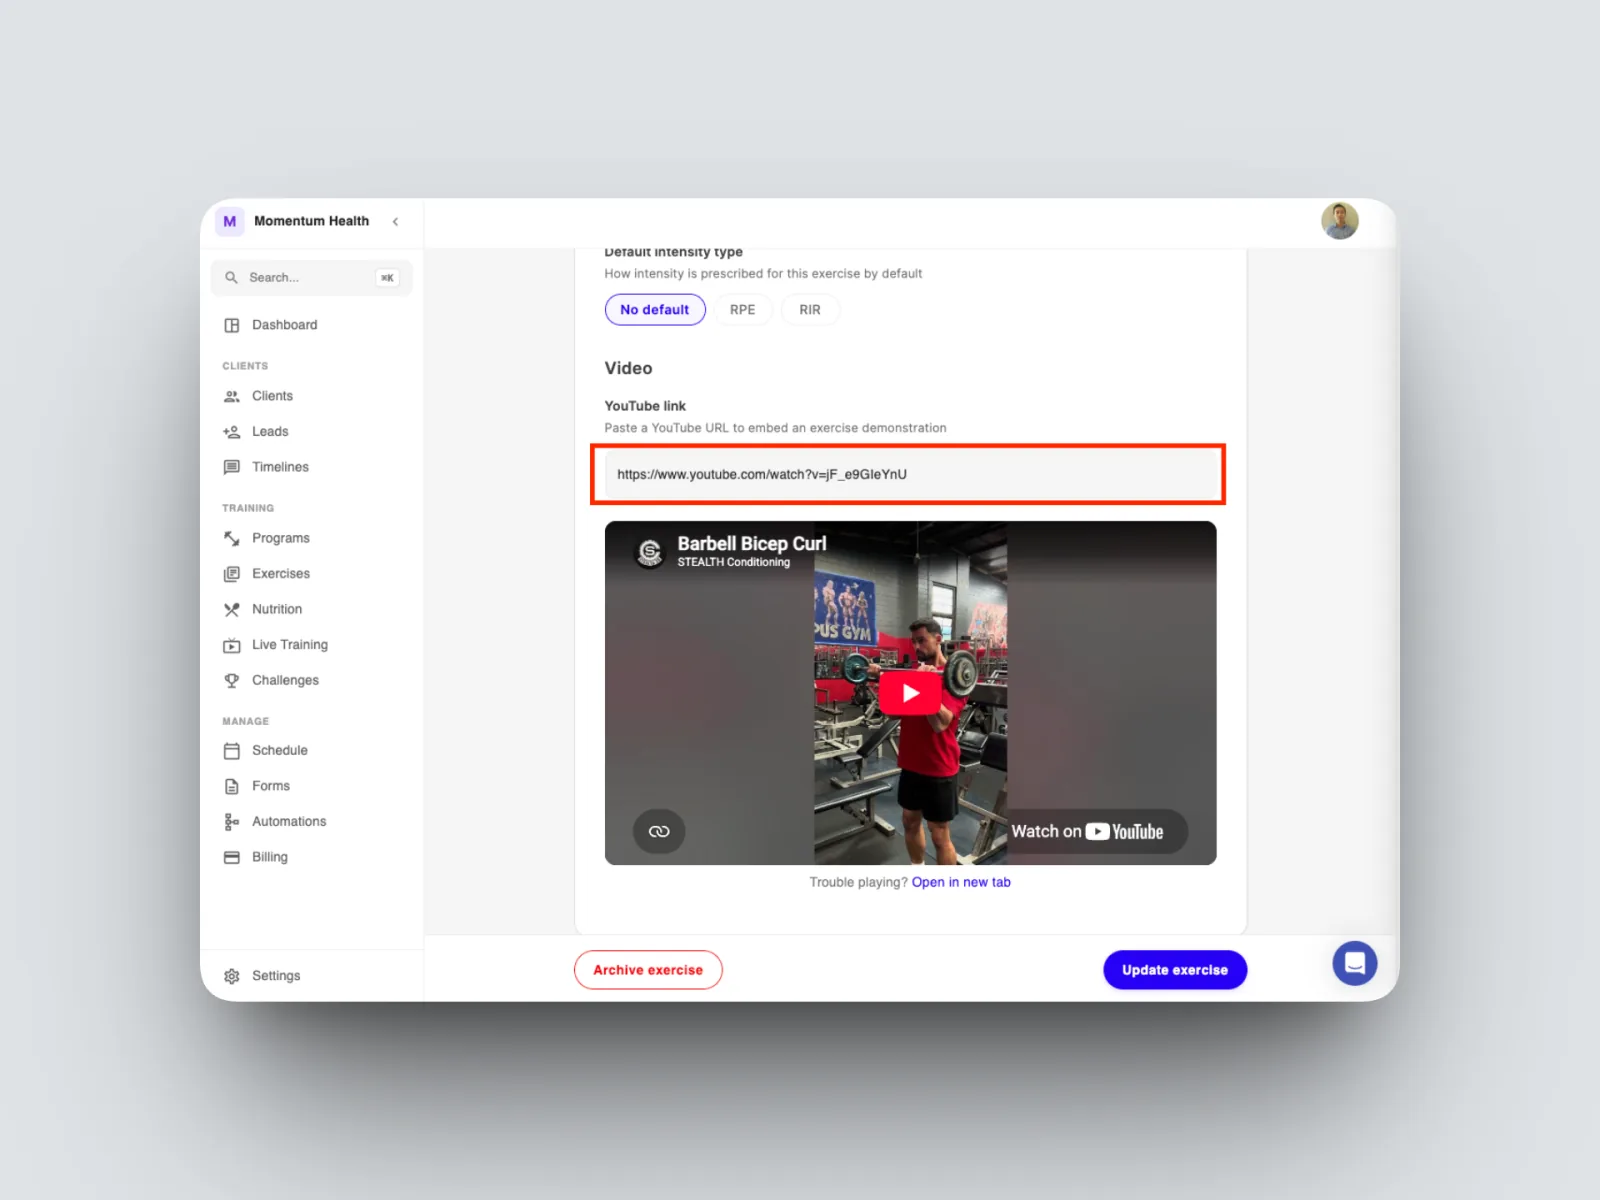Click the Forms document icon
The image size is (1600, 1200).
232,786
